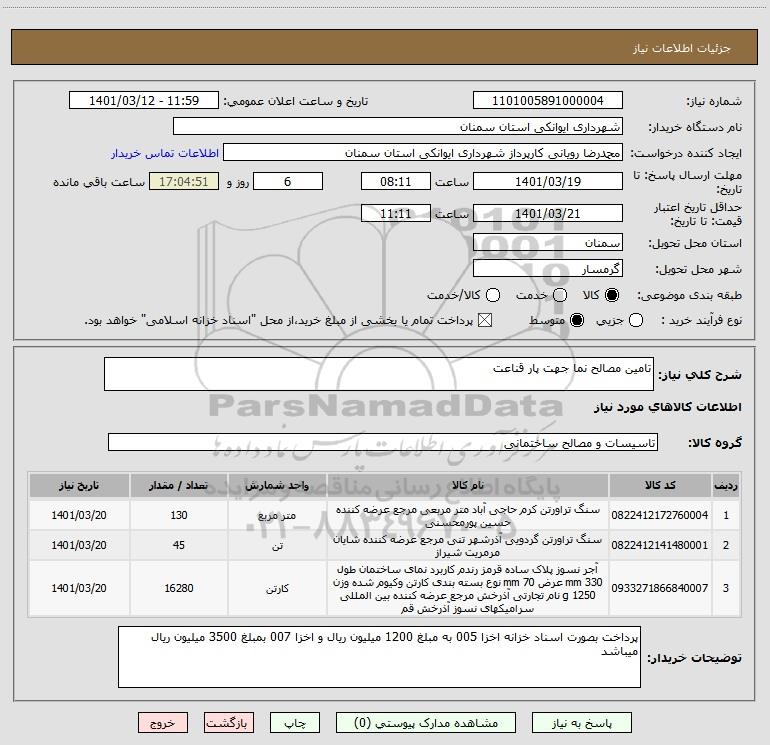770x745 pixels.
Task: Click unit متر مربع in row 1
Action: pyautogui.click(x=277, y=516)
